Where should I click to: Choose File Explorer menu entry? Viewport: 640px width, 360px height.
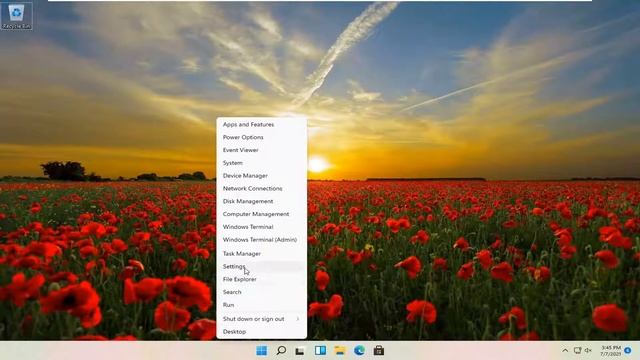click(262, 280)
